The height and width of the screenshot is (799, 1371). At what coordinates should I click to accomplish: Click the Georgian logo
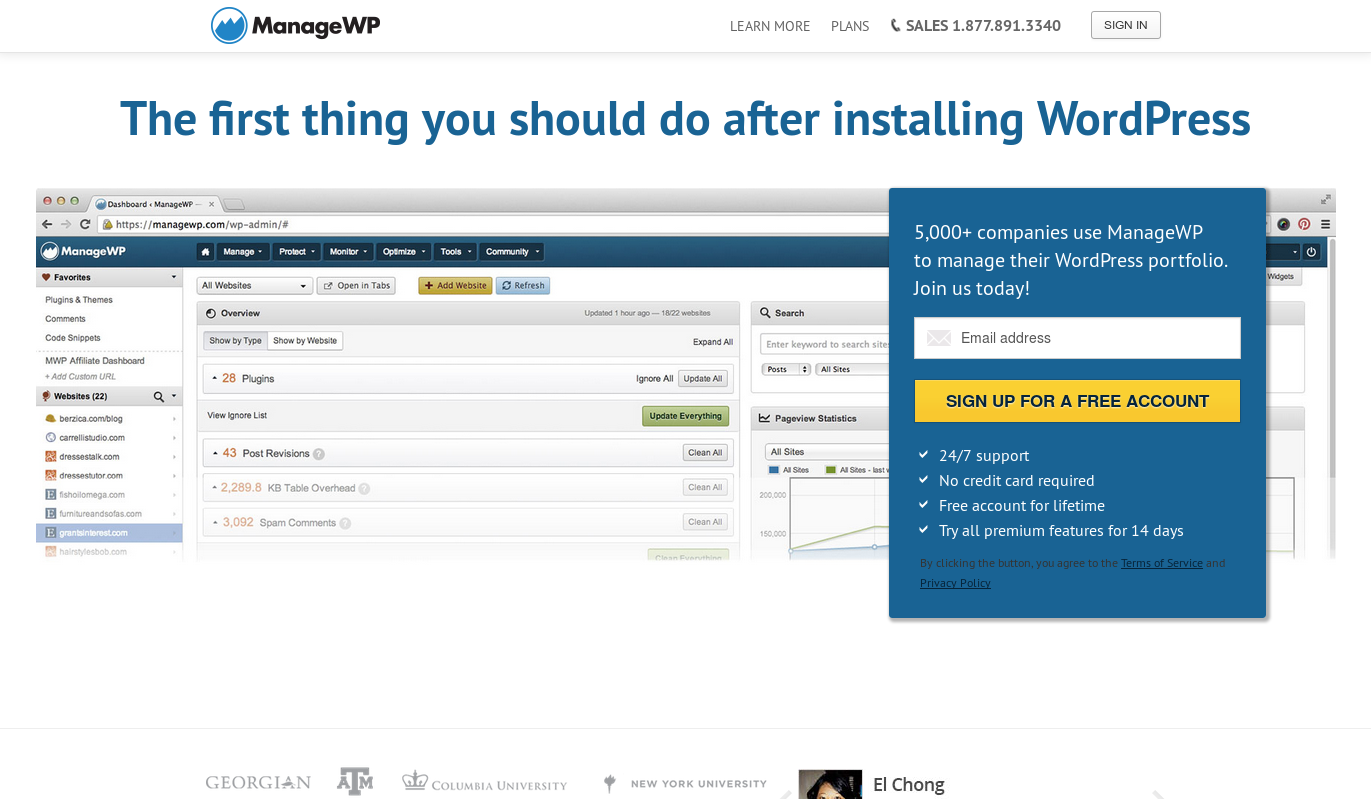click(x=258, y=783)
